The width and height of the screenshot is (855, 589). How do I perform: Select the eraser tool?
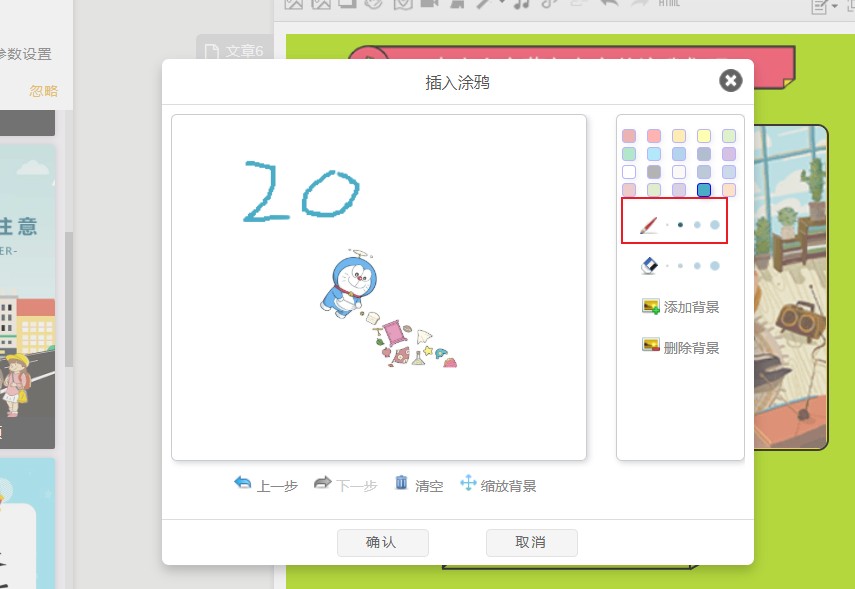click(648, 263)
